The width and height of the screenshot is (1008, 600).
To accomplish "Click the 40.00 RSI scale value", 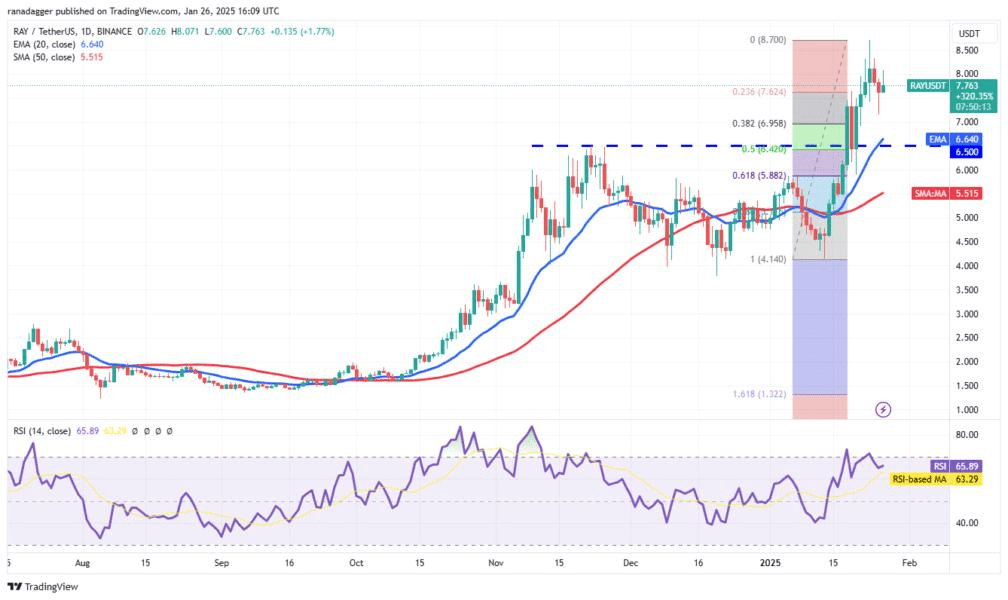I will click(x=967, y=523).
